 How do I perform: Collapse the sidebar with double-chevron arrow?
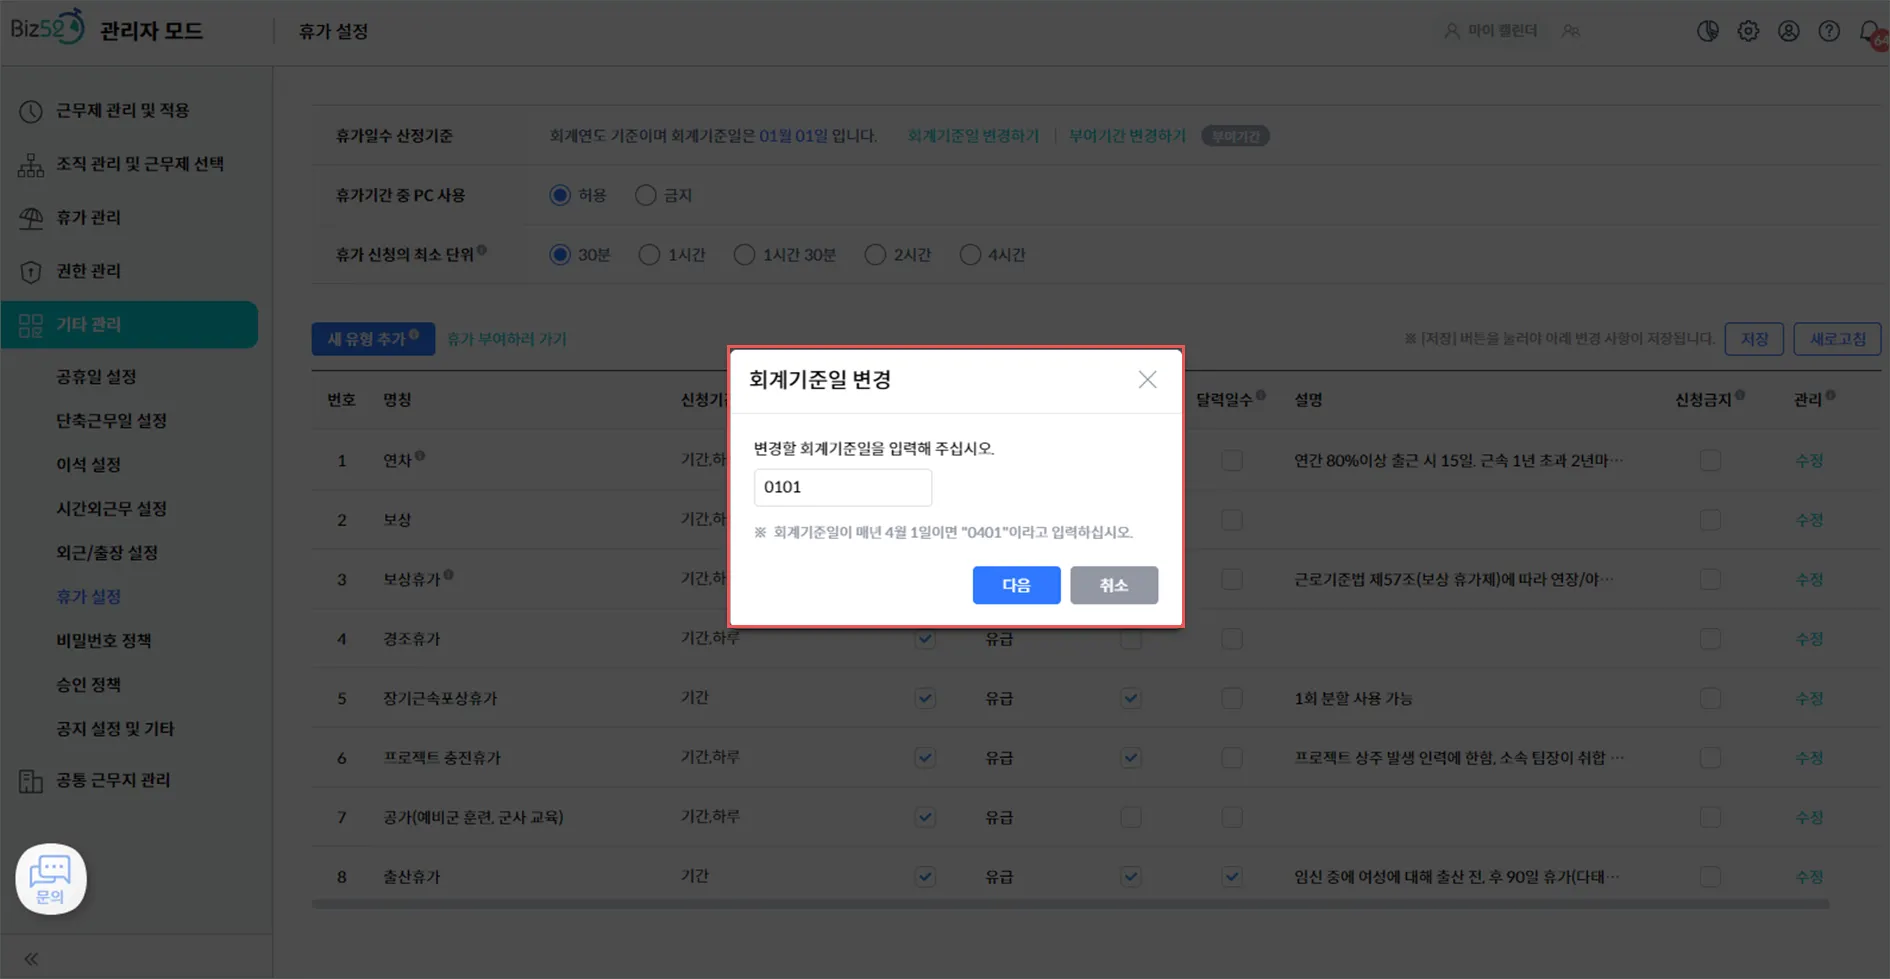(31, 959)
